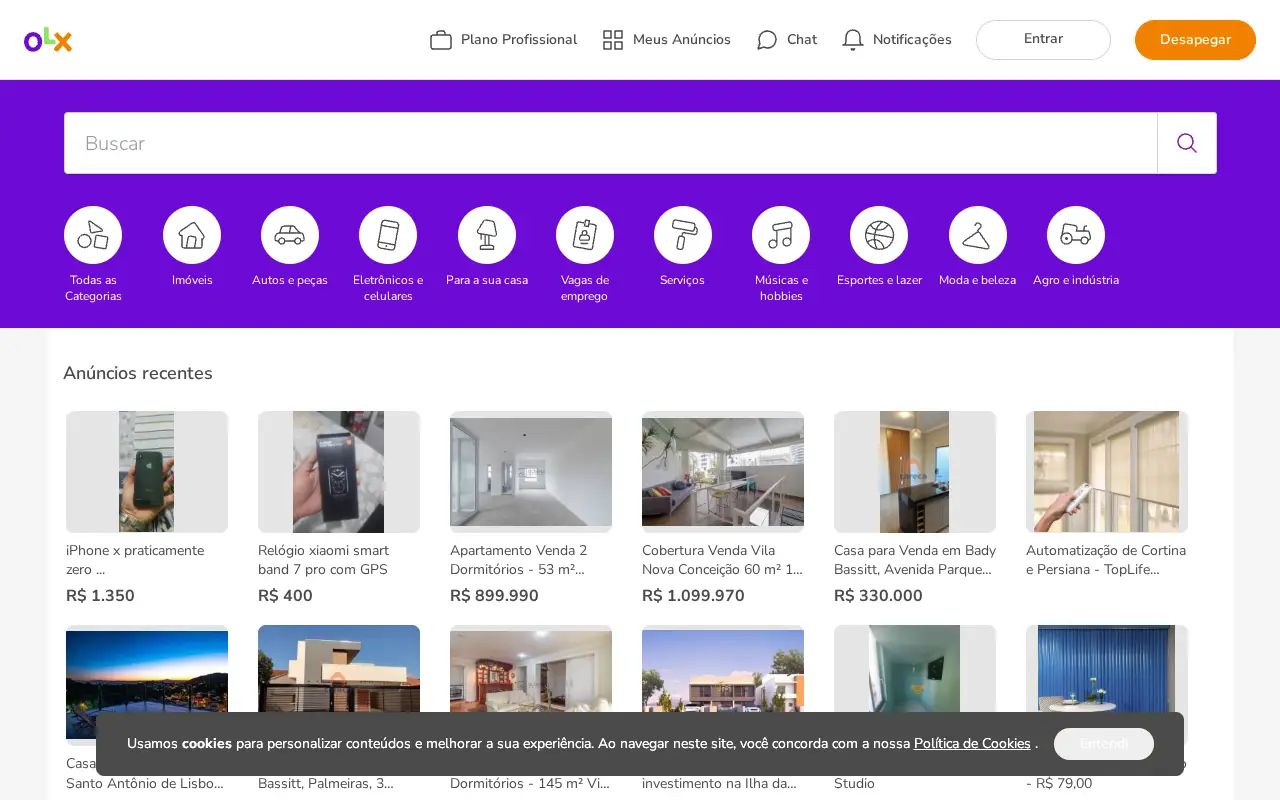Choose the Para a sua casa lamp icon

[487, 235]
